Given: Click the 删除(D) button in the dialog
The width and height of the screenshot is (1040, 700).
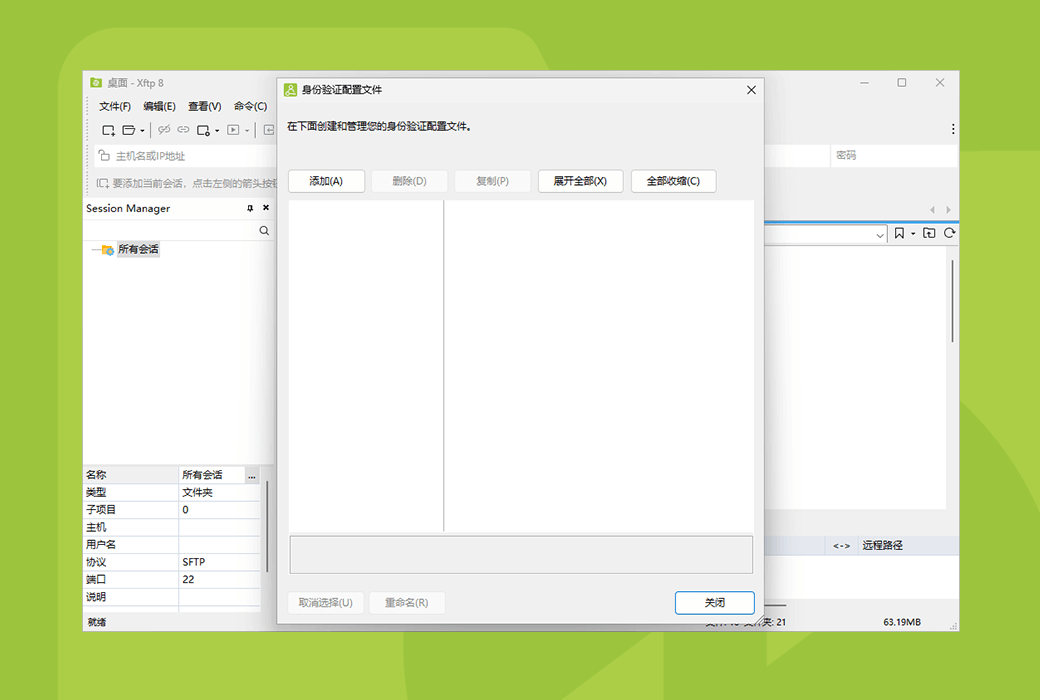Looking at the screenshot, I should click(x=409, y=181).
